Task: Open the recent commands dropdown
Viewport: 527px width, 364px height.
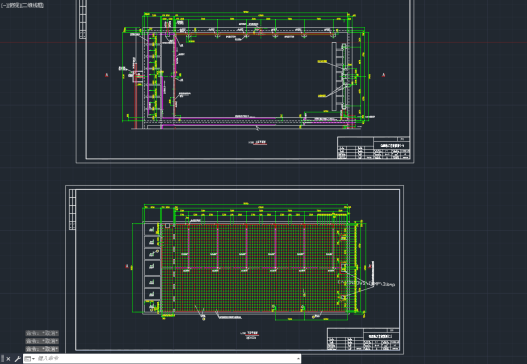Action: point(30,359)
